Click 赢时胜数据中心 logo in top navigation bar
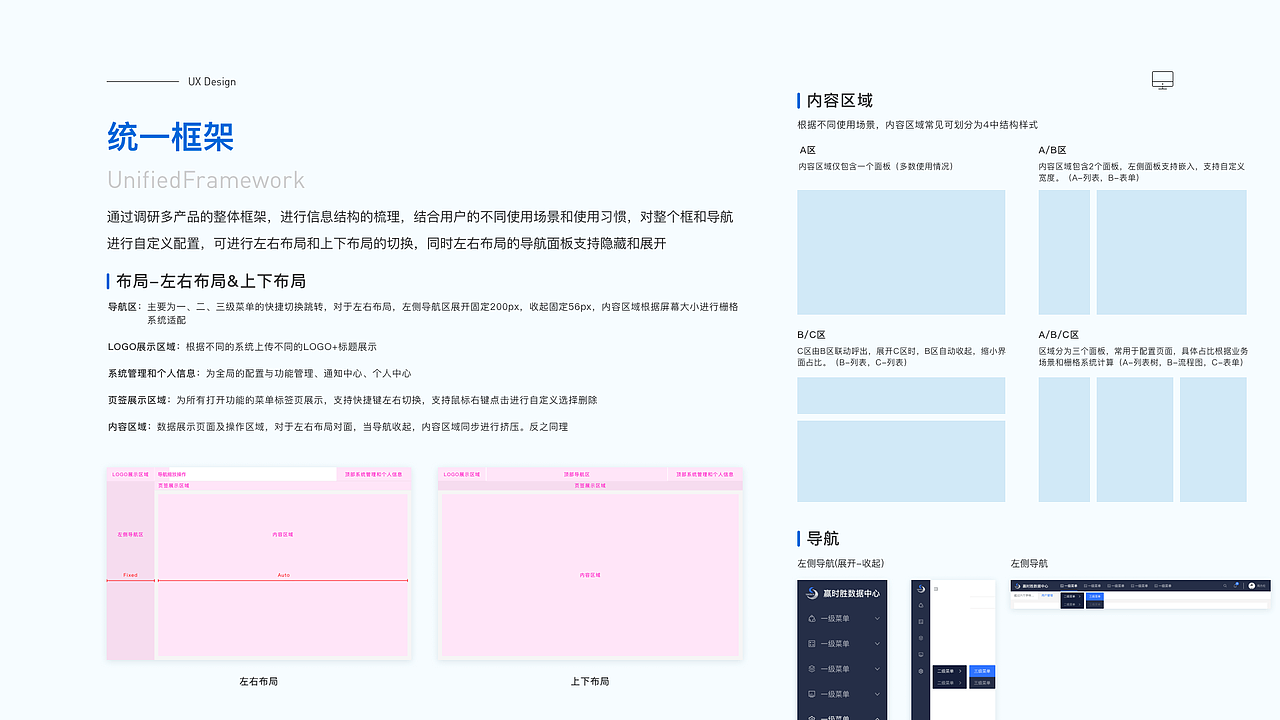This screenshot has width=1280, height=720. (1031, 586)
